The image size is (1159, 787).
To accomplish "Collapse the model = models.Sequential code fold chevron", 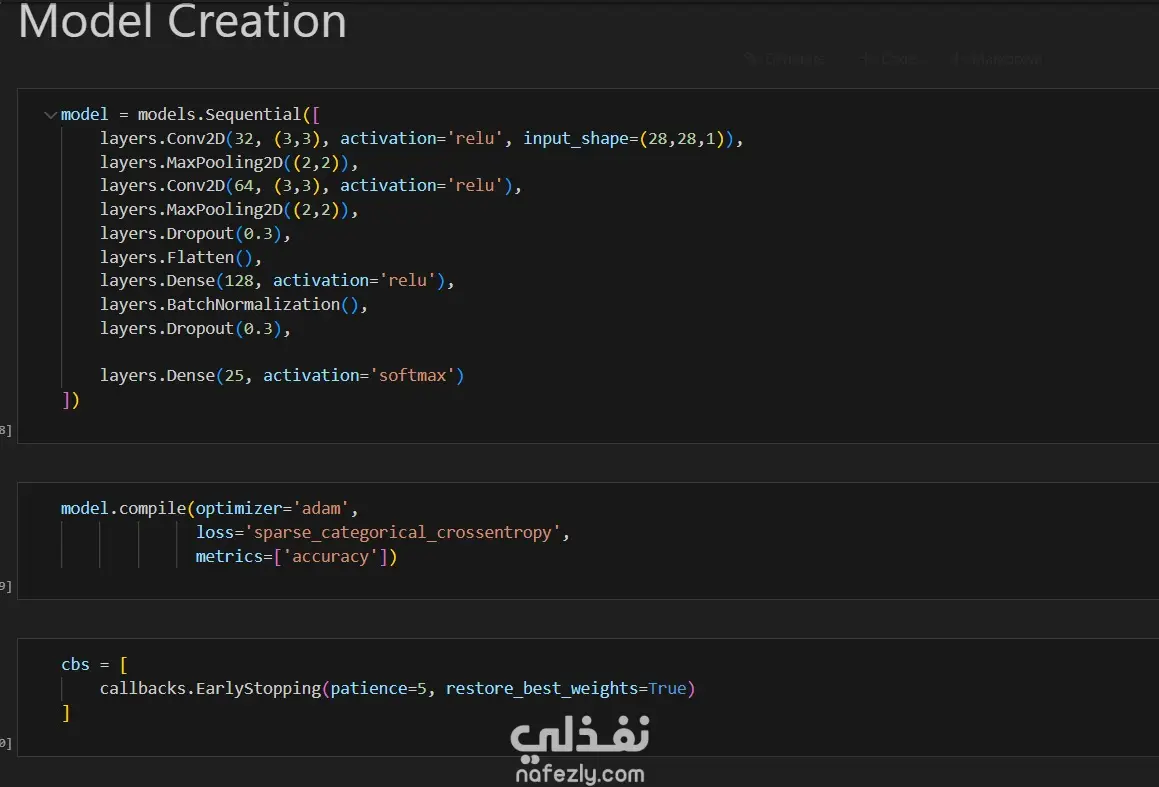I will (50, 115).
